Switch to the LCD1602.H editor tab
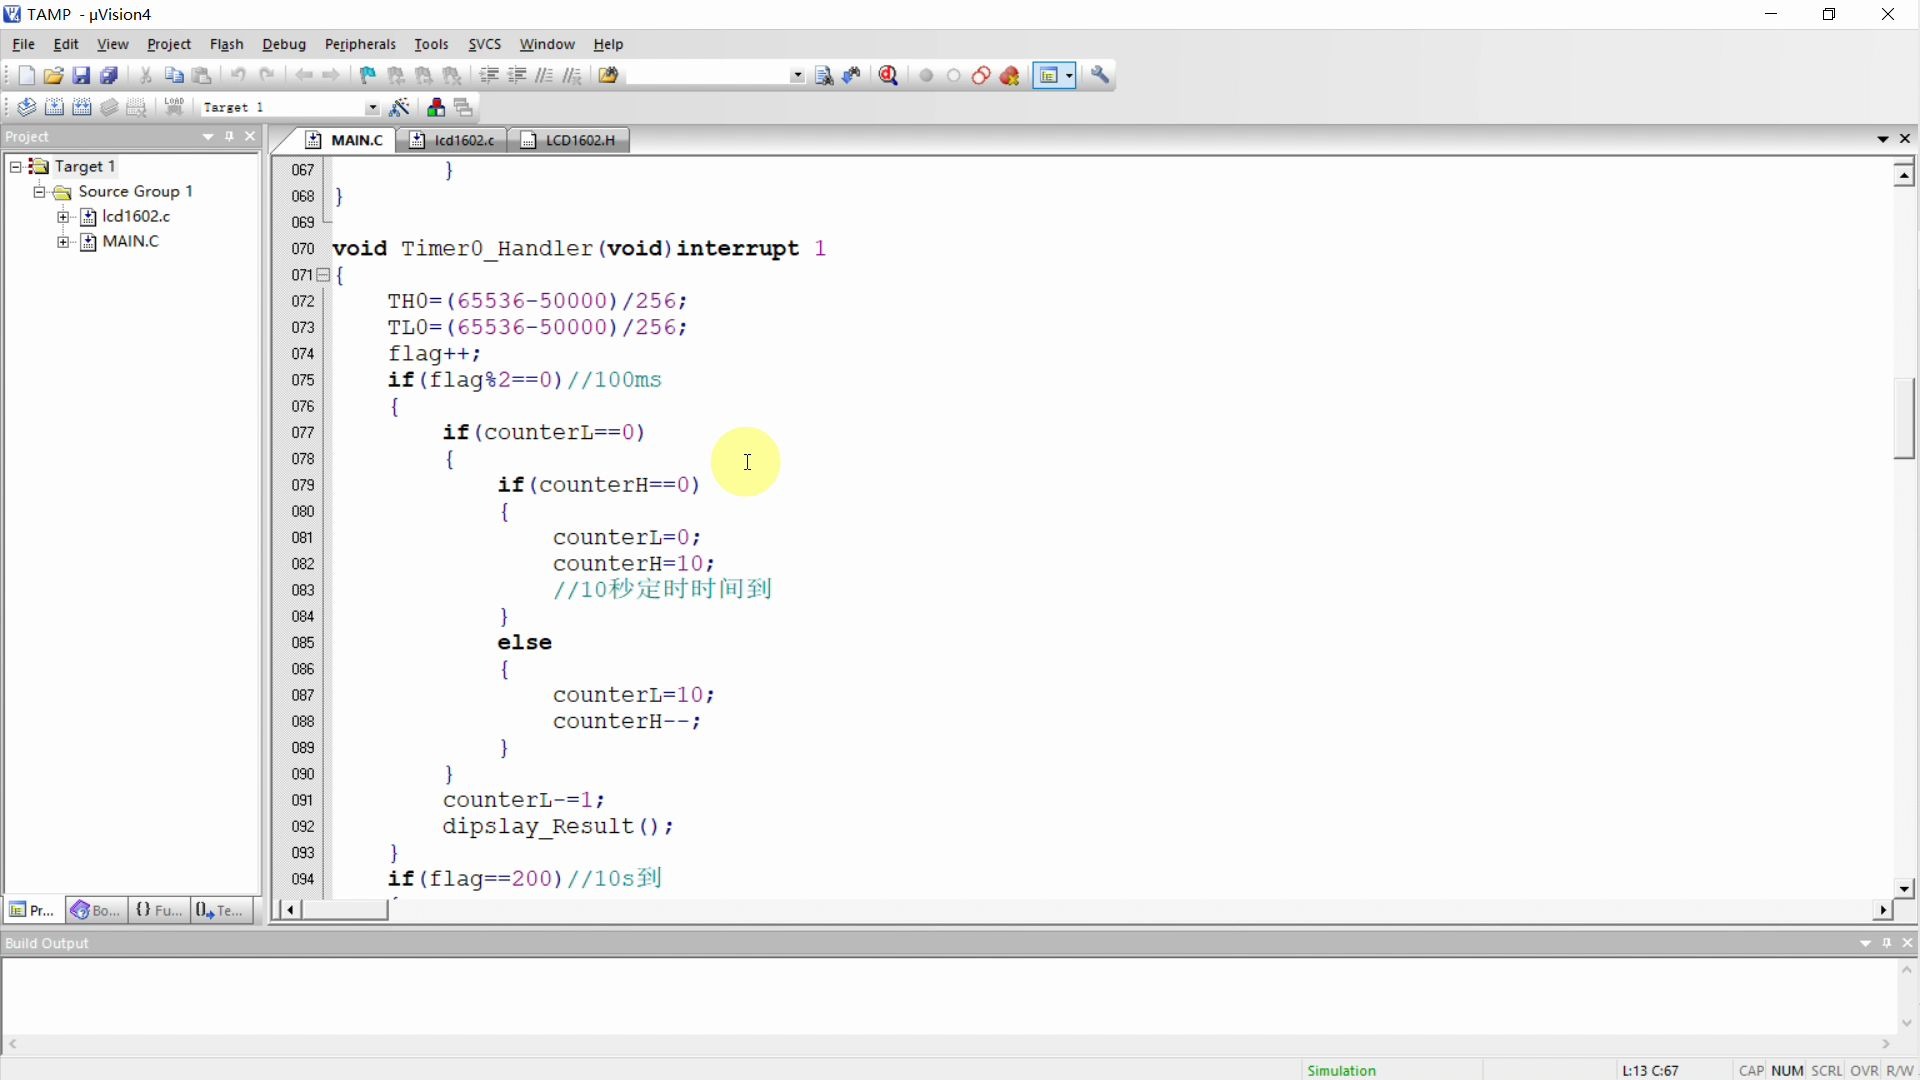1920x1080 pixels. pyautogui.click(x=570, y=141)
